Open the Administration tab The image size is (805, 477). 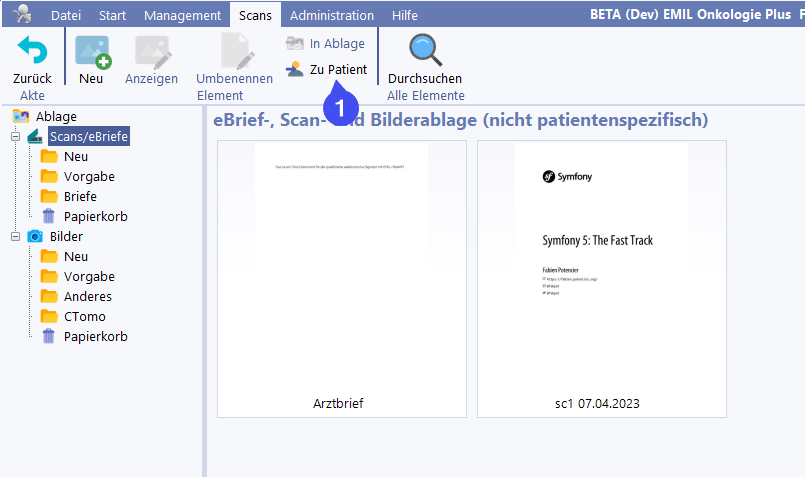(331, 15)
